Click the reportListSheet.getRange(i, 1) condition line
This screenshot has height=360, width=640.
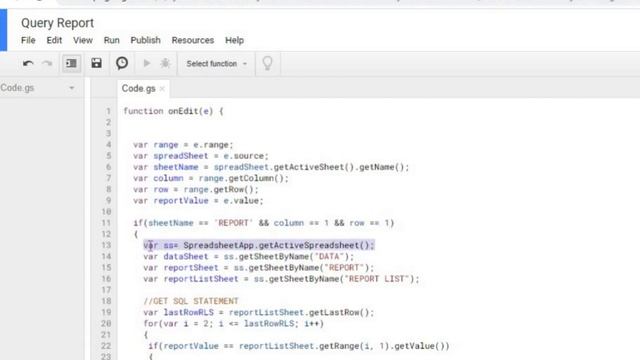pos(298,346)
